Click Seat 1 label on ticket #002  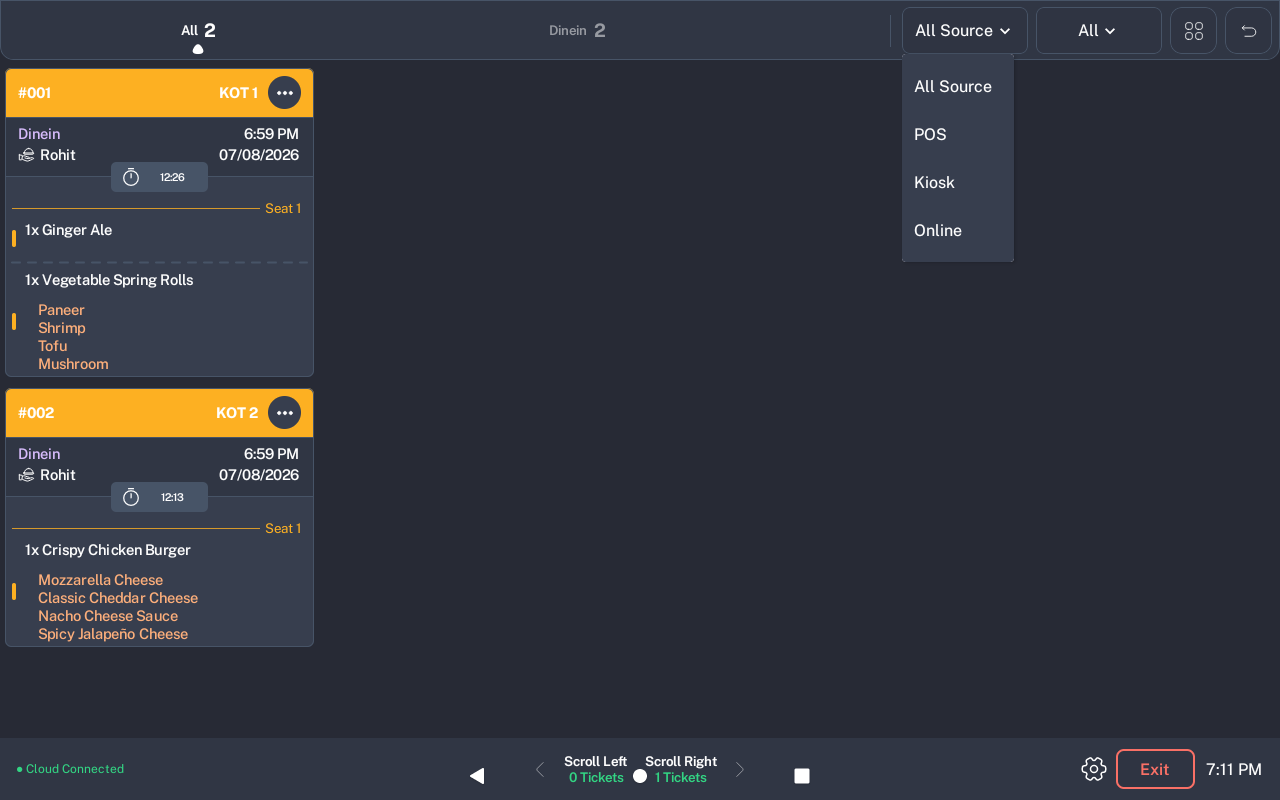tap(283, 529)
